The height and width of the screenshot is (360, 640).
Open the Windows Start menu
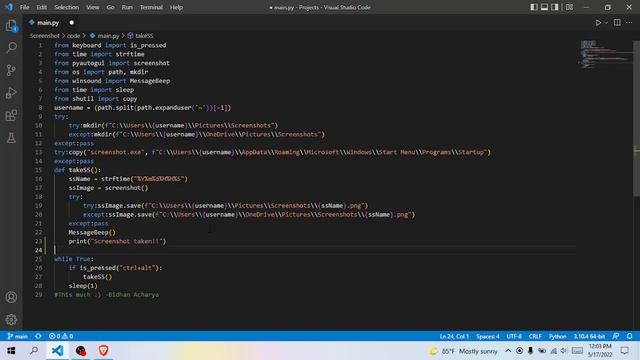point(11,351)
